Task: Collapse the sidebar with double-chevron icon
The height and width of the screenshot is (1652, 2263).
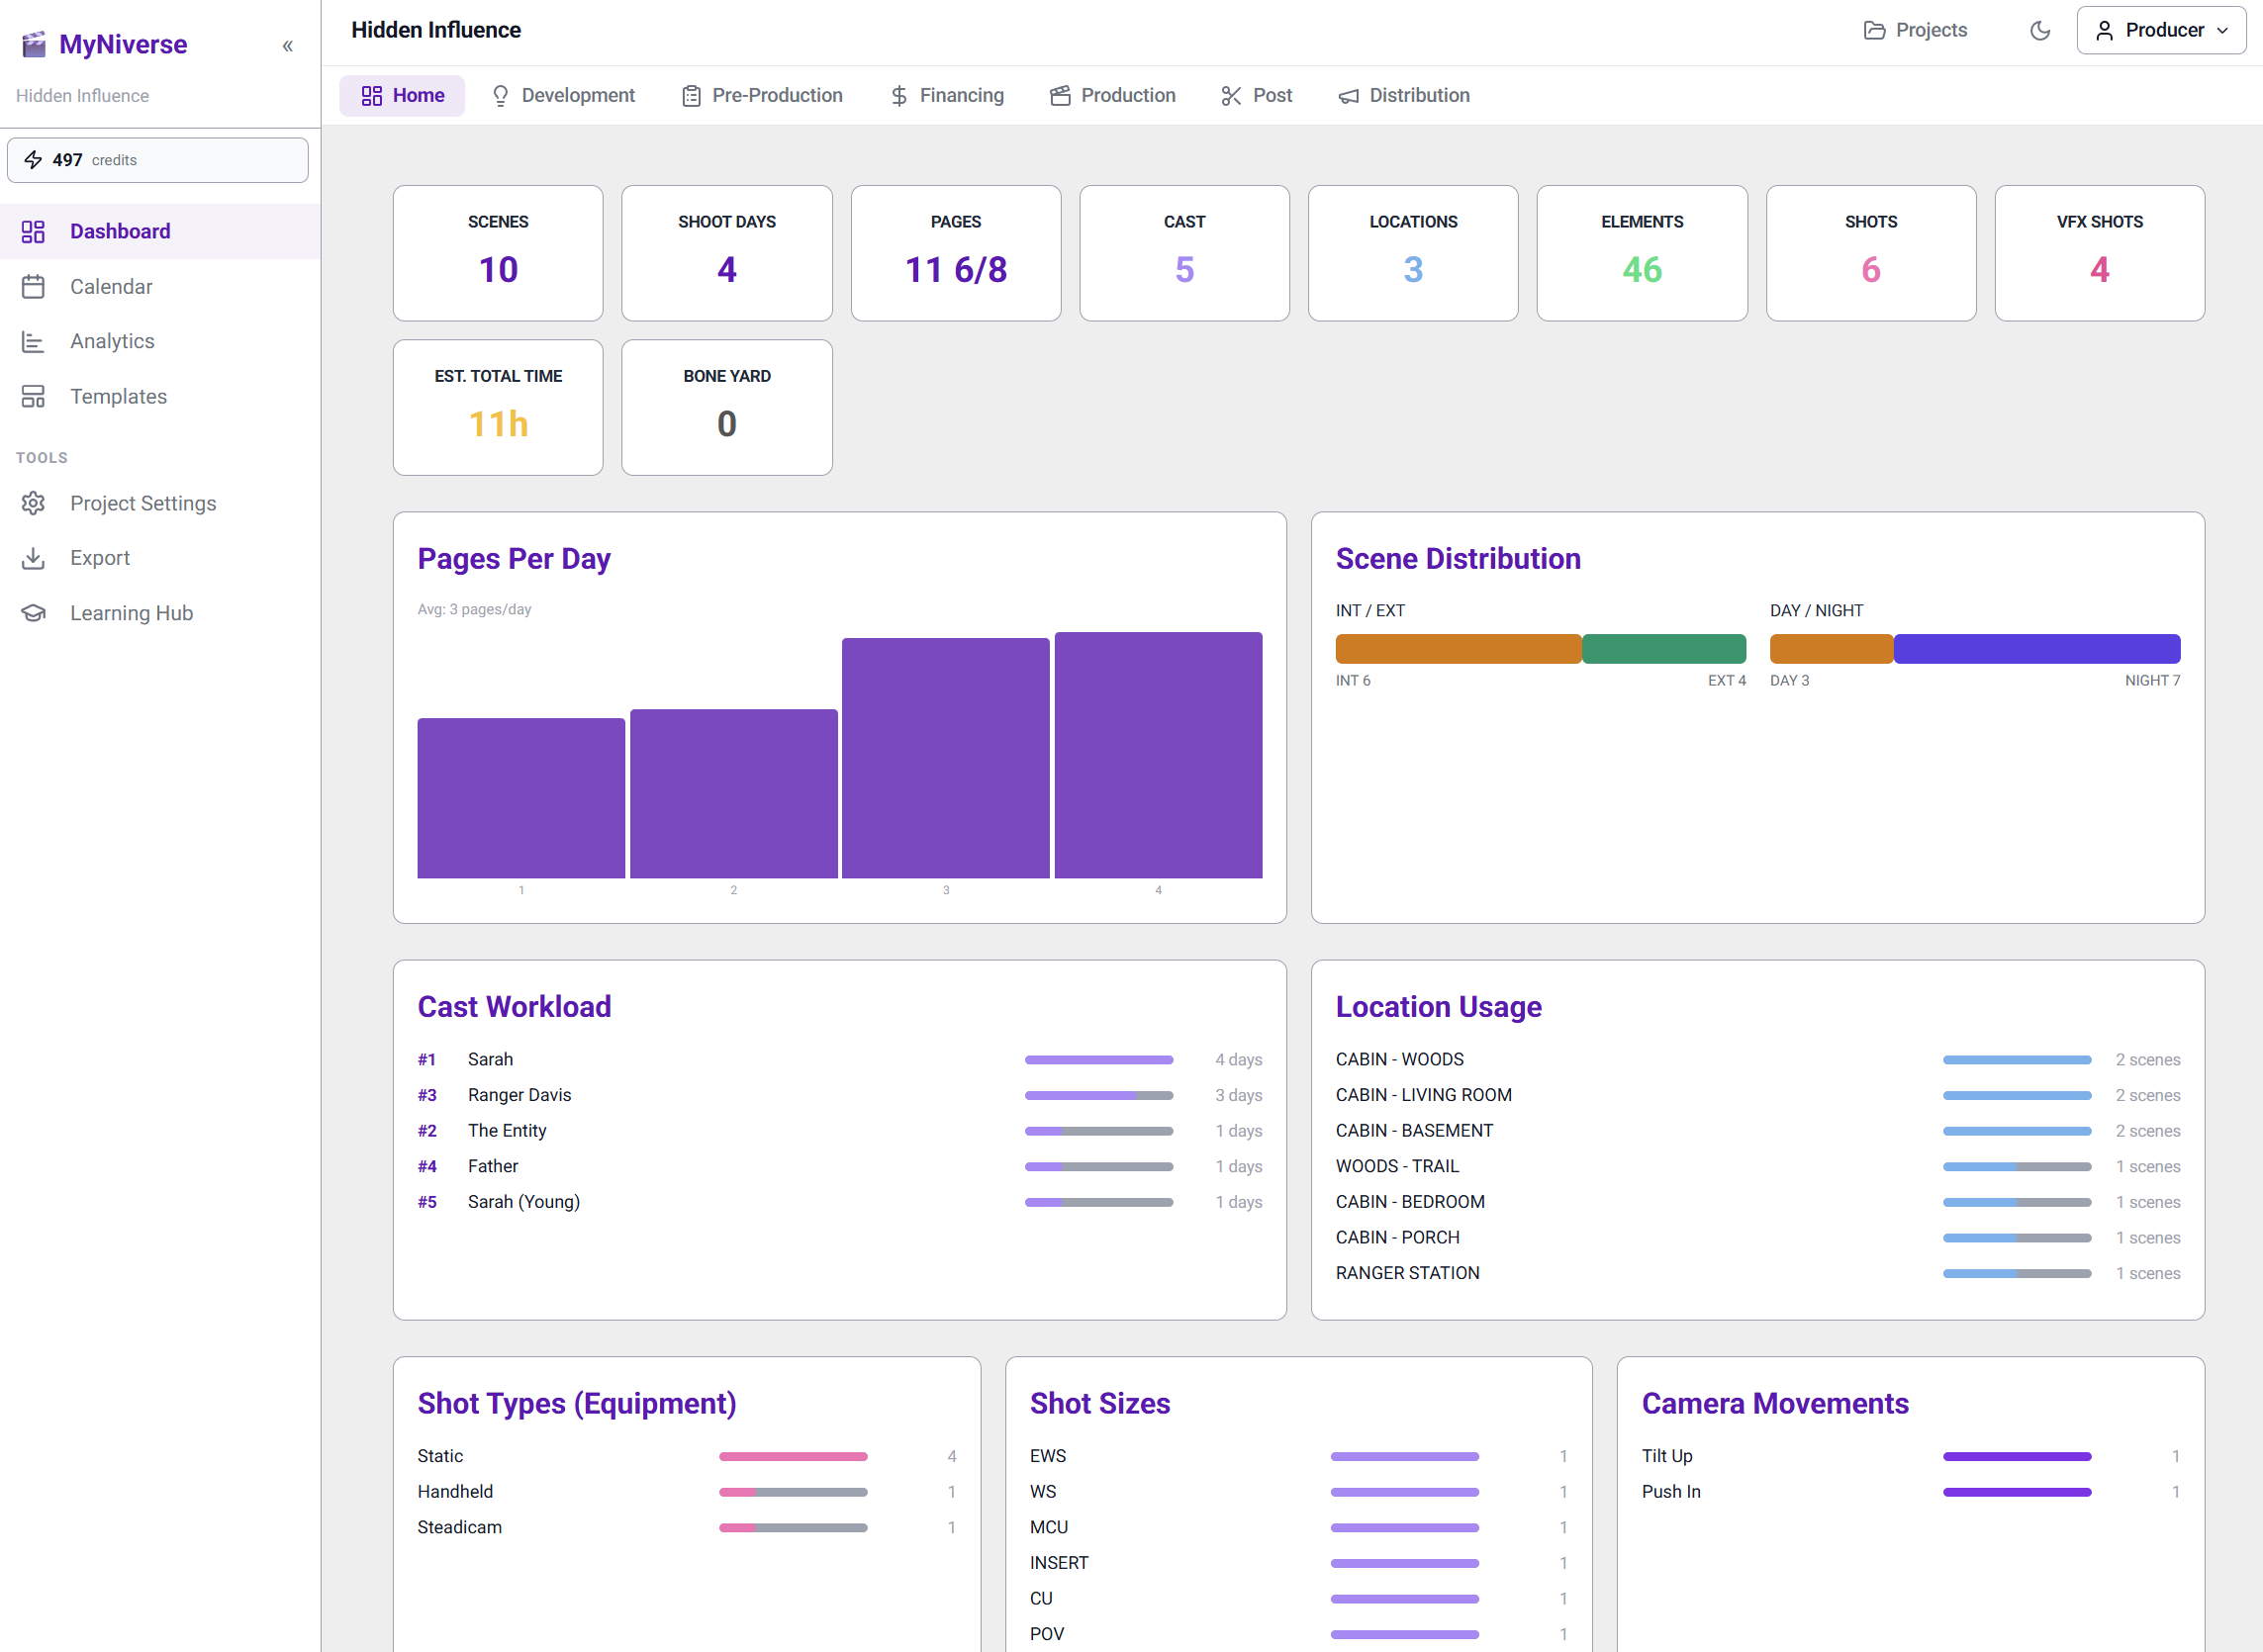Action: [x=287, y=46]
